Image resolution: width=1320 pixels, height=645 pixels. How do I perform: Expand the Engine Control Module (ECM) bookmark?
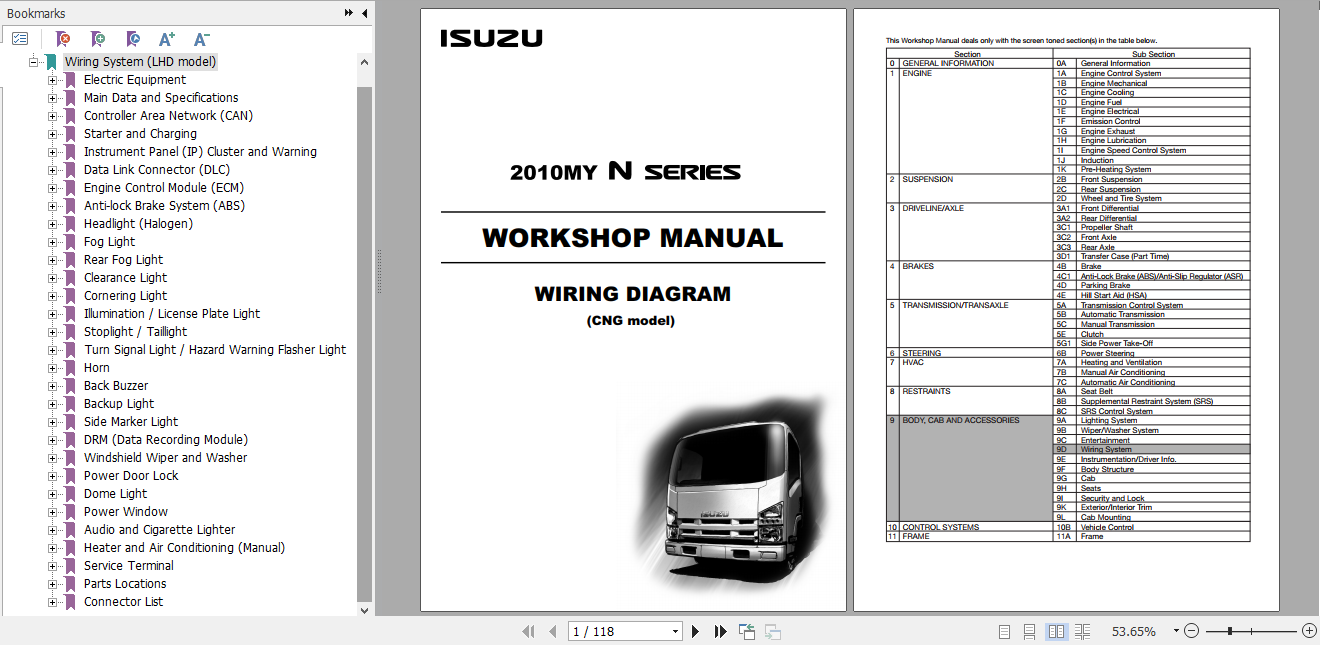point(52,188)
